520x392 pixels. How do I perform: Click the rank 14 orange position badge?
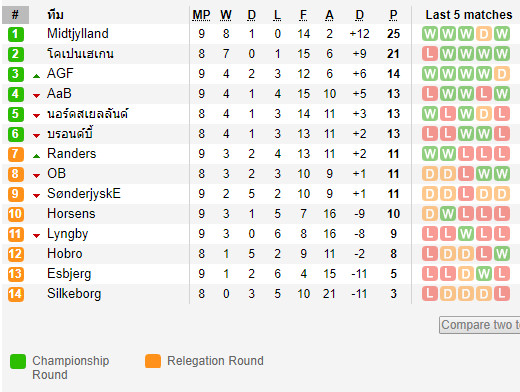pos(16,294)
